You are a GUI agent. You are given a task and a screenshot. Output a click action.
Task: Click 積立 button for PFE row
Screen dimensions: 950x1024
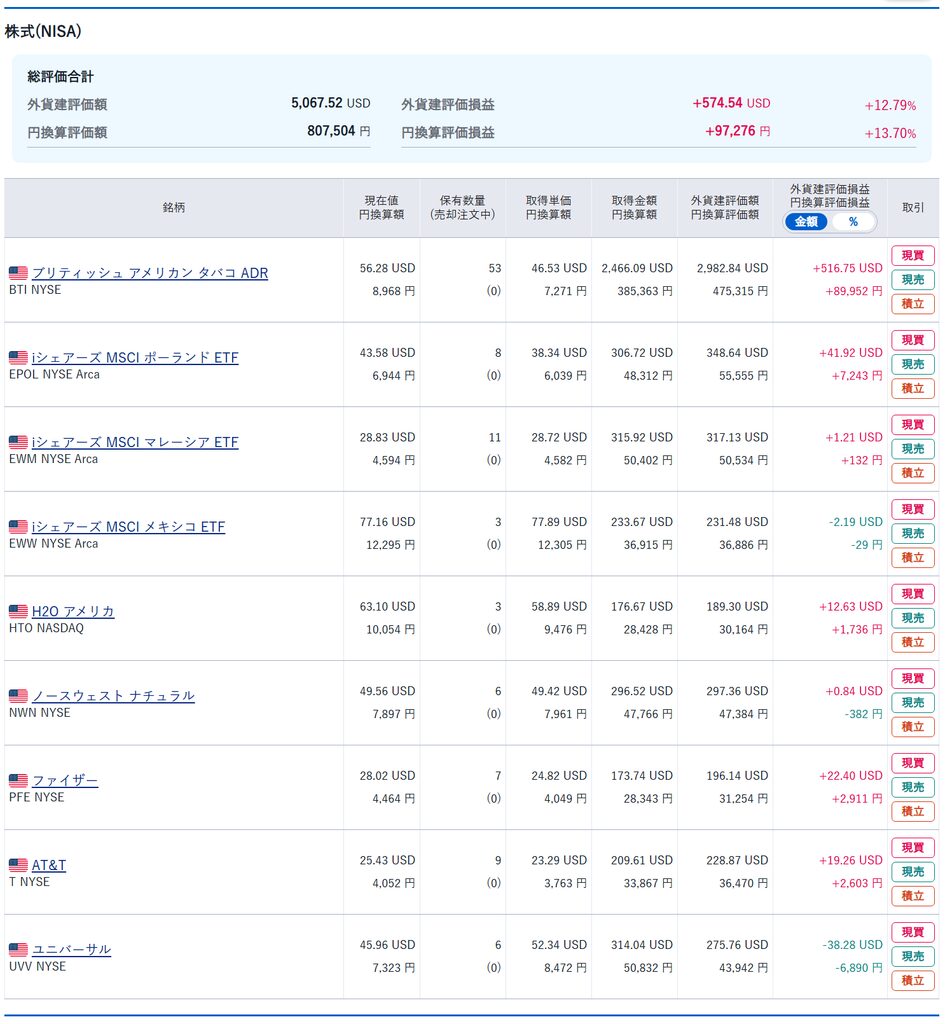(x=913, y=811)
